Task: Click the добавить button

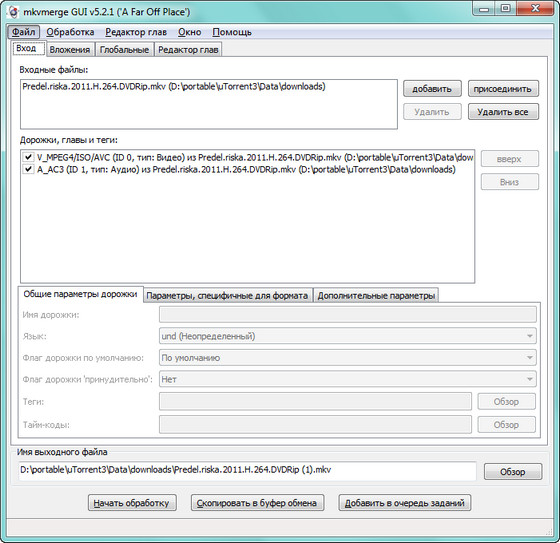Action: [432, 89]
